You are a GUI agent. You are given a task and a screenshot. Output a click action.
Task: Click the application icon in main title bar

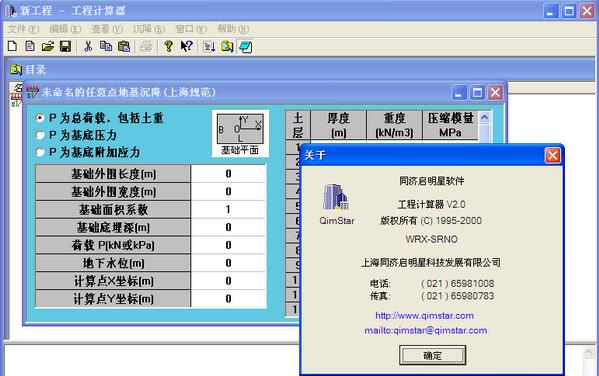click(x=11, y=11)
